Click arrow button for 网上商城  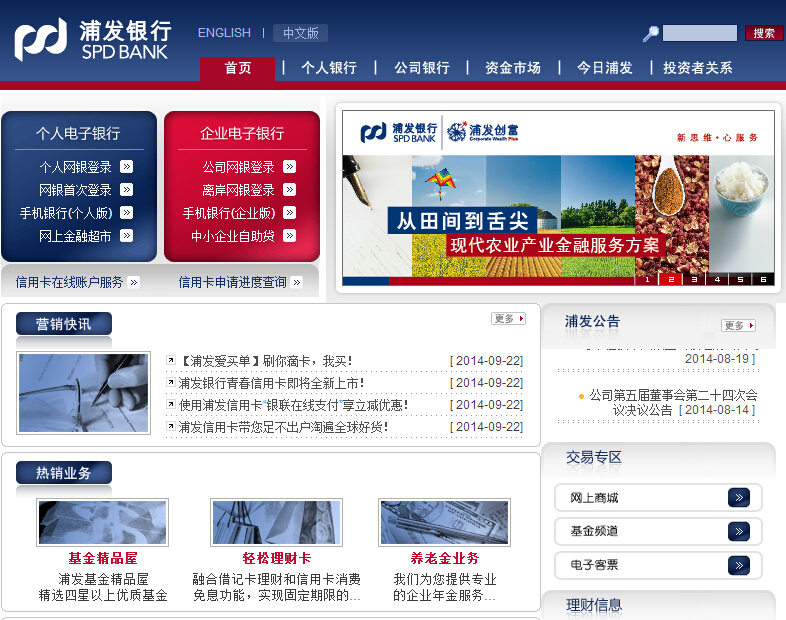pos(739,498)
